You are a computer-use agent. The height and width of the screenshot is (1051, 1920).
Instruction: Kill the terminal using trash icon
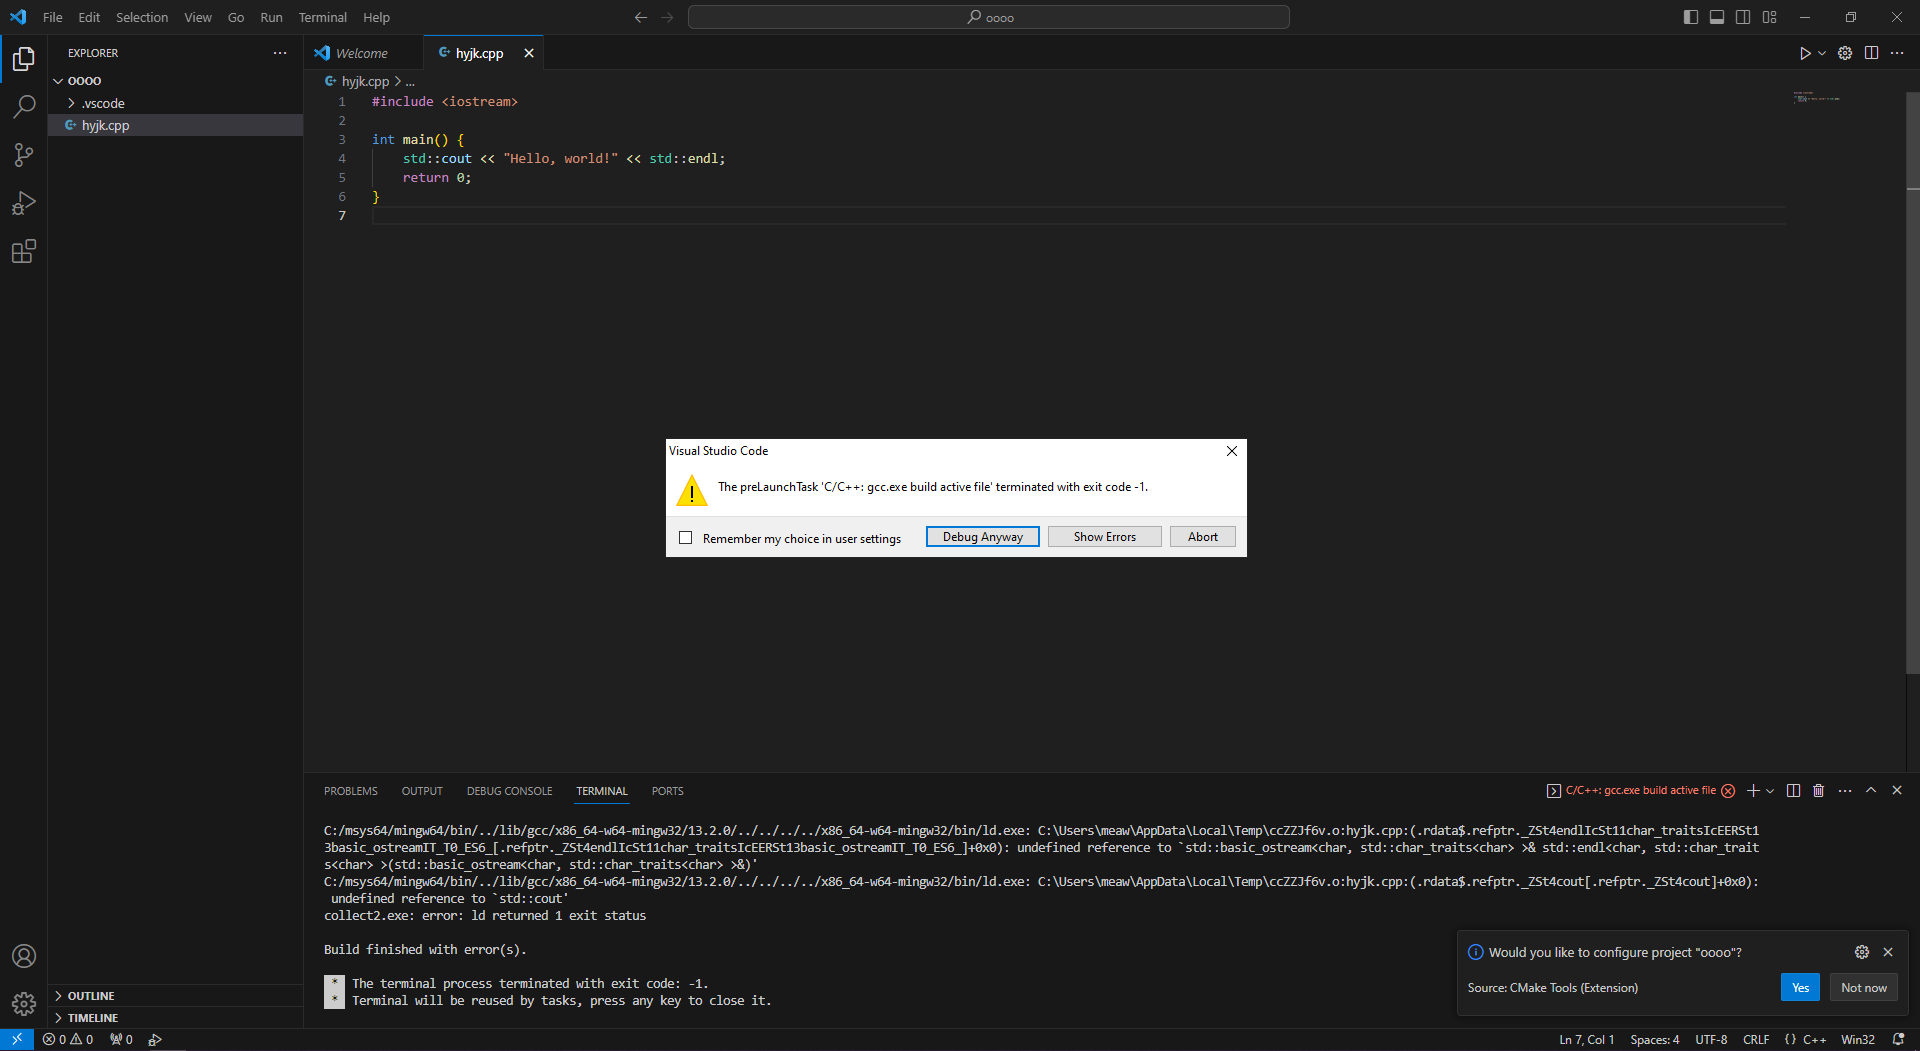[1818, 791]
